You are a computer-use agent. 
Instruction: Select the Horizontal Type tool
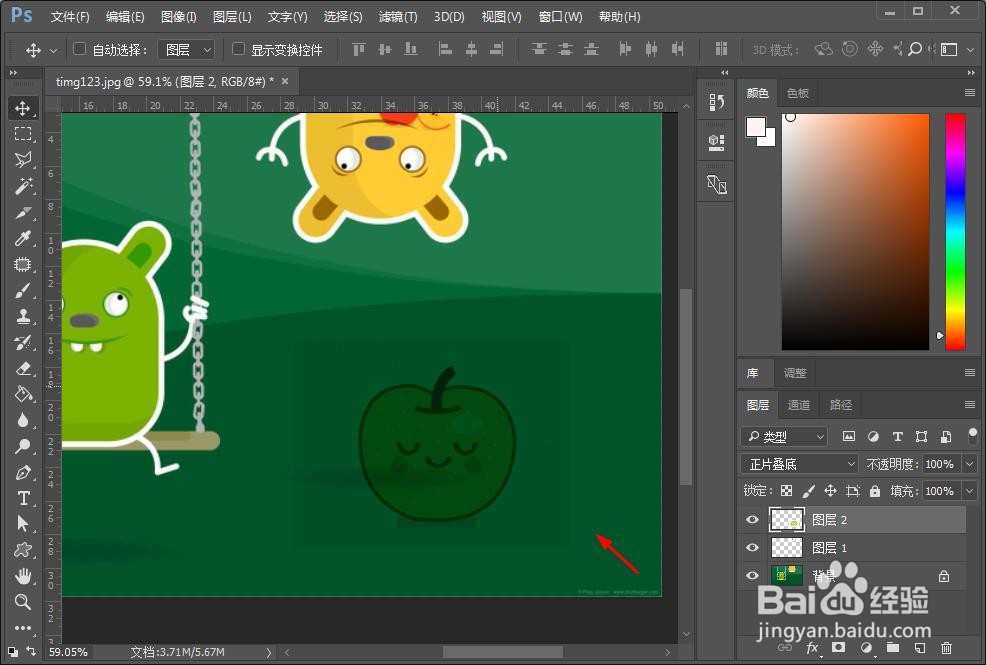(x=23, y=498)
